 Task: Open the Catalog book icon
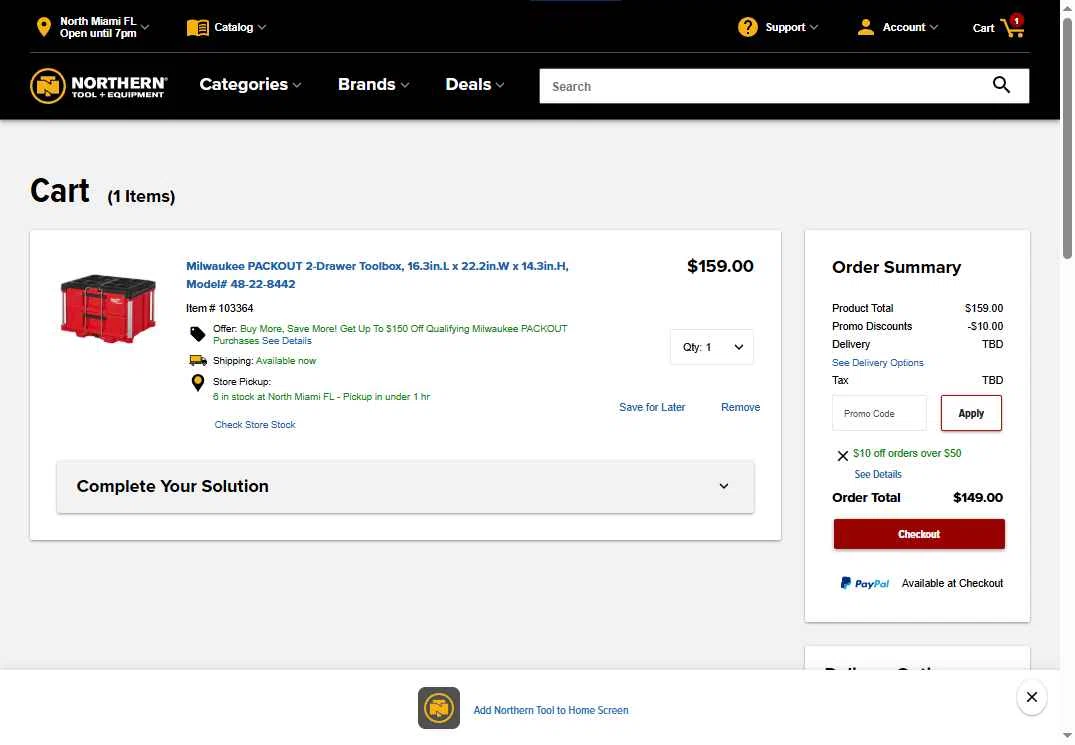197,27
